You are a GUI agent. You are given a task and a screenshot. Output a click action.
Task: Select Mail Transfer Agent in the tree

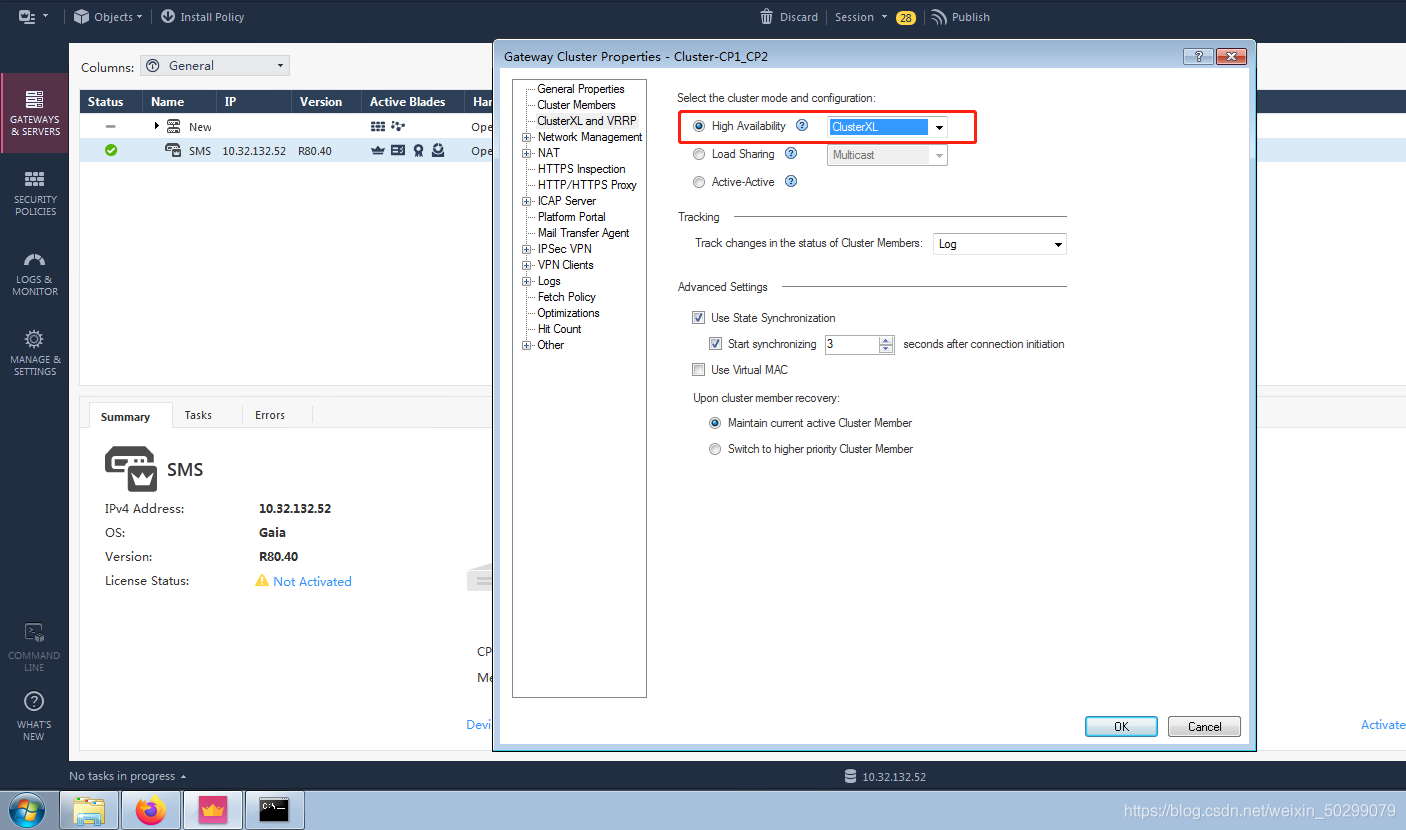584,233
